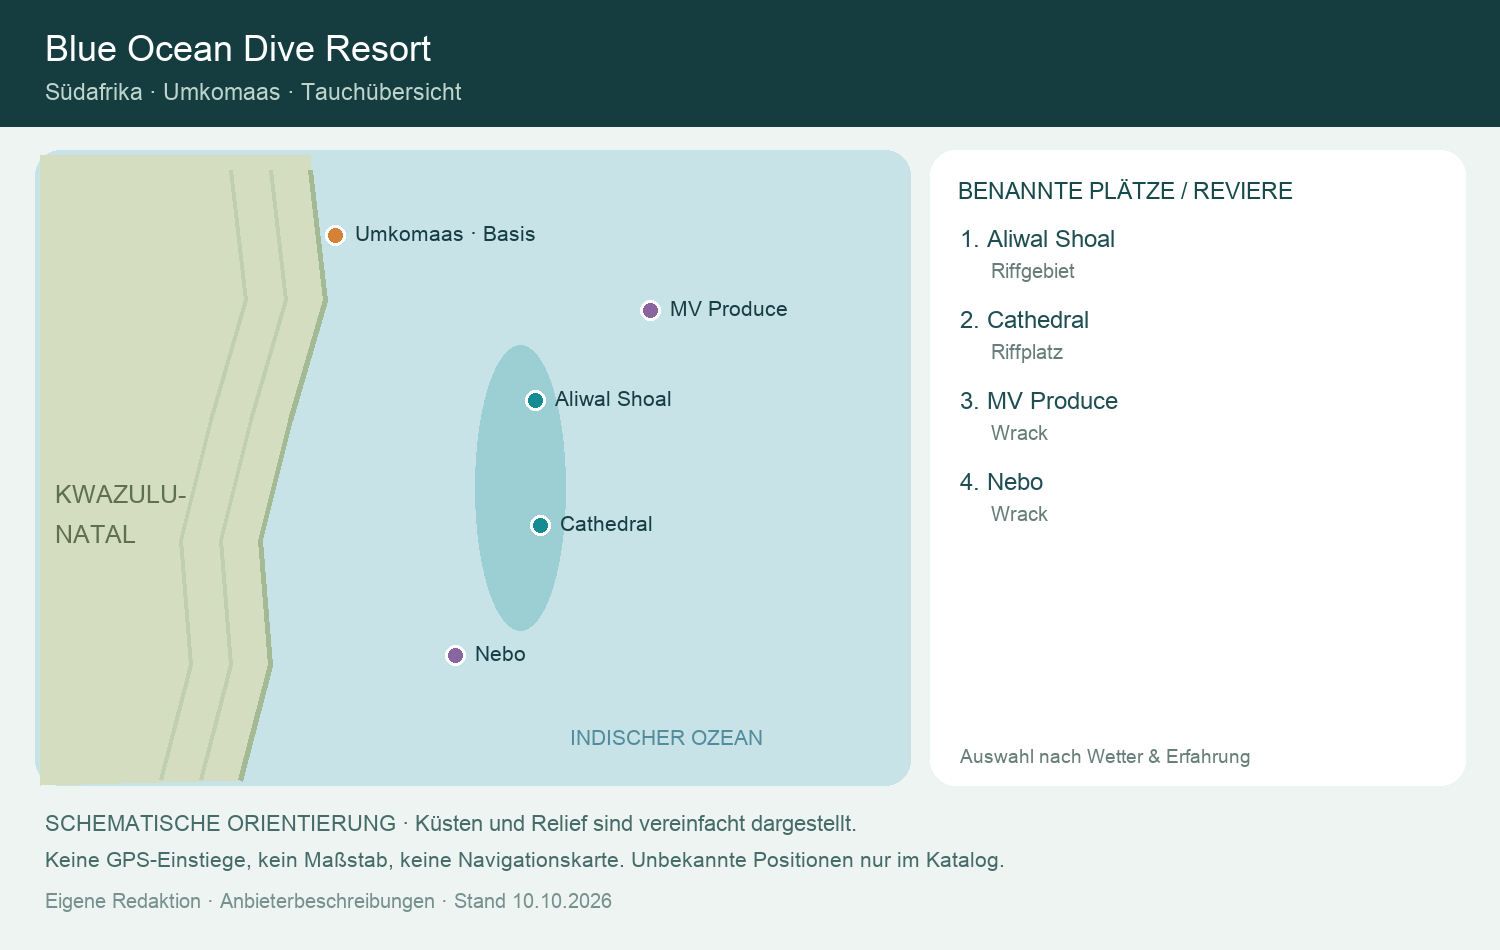Click the 'KWAZULU-NATAL' land label
Screen dimensions: 1500x950
click(x=121, y=514)
